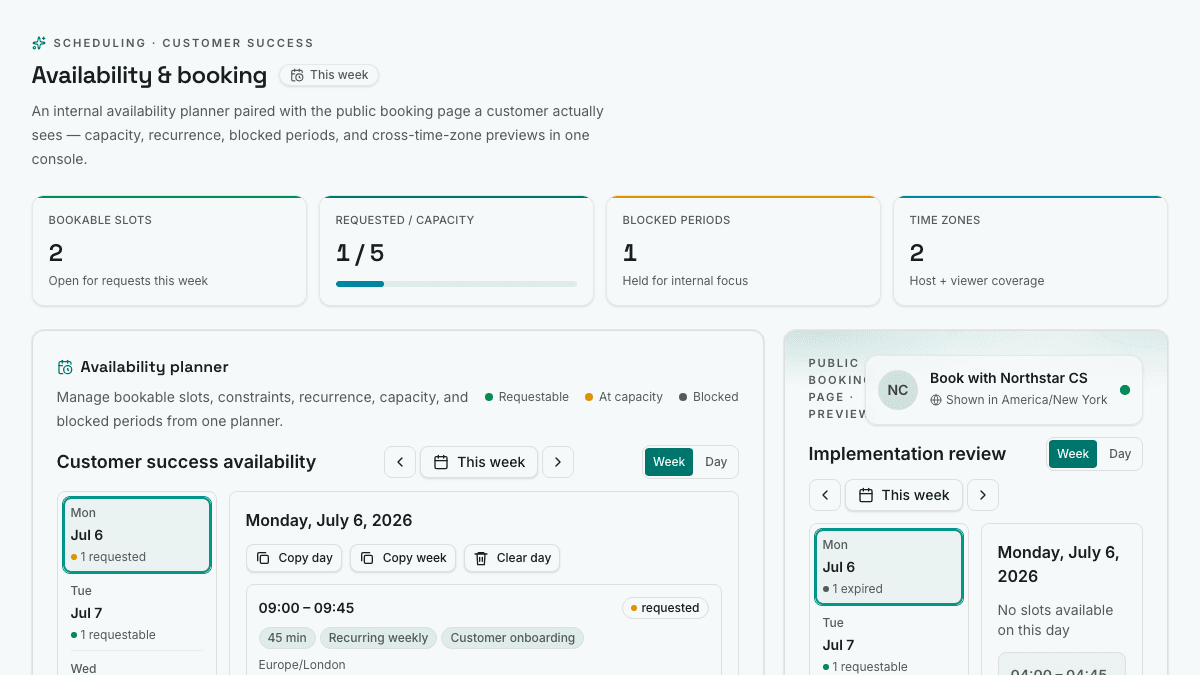Select Mon Jul 6 in the booking preview
Viewport: 1200px width, 675px height.
[889, 567]
